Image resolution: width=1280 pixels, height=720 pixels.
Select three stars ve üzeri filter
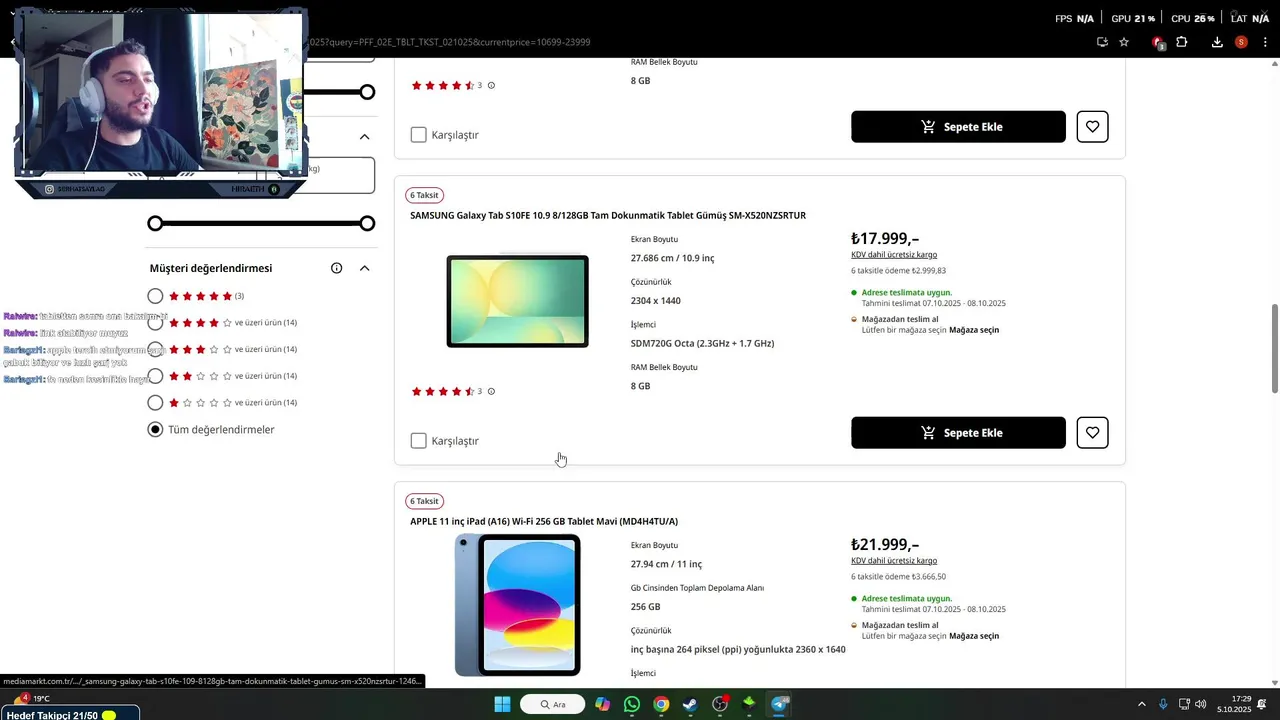coord(155,349)
